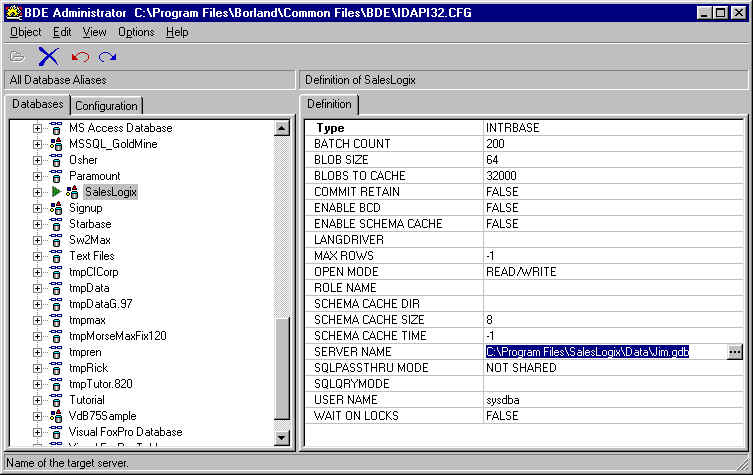Select the Starbase database icon

coord(56,224)
